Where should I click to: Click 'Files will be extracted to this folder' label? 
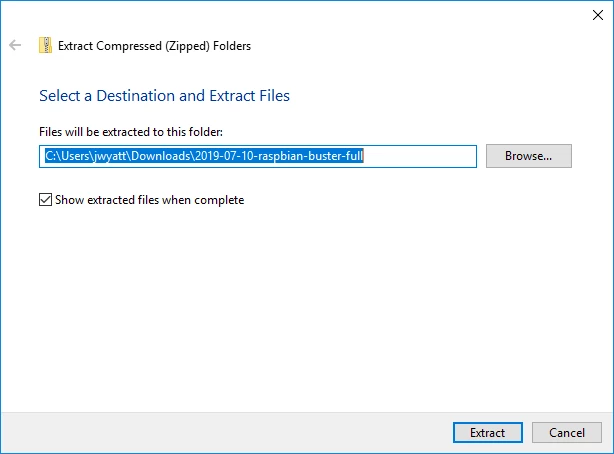(131, 132)
